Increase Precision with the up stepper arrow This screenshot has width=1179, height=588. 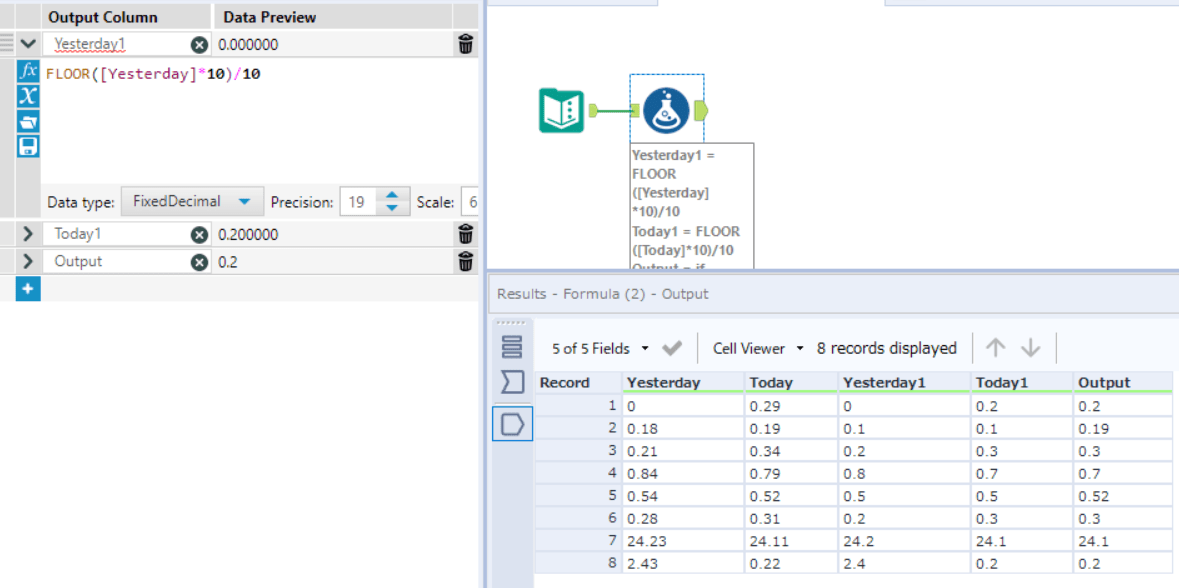pyautogui.click(x=392, y=195)
